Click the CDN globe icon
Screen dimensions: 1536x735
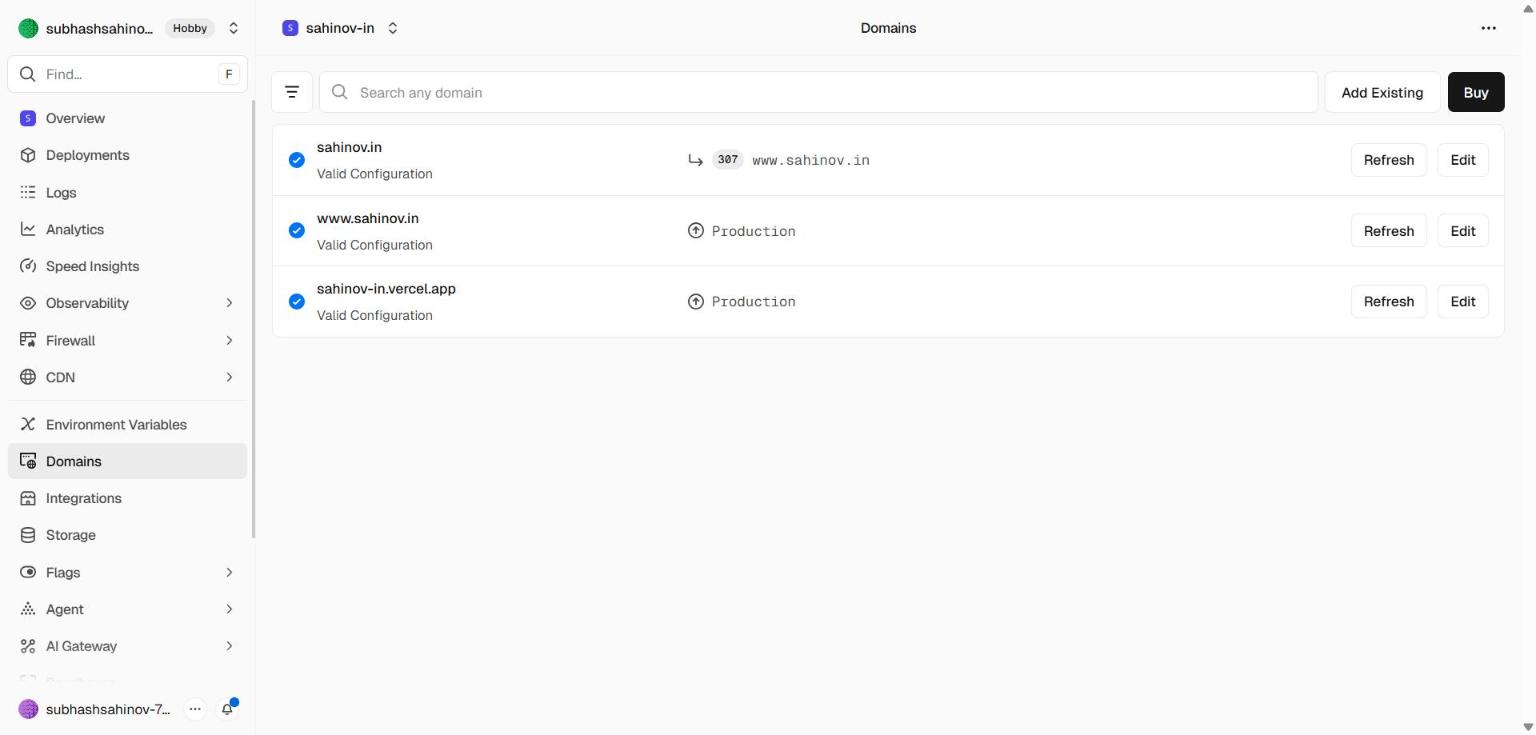[x=28, y=377]
